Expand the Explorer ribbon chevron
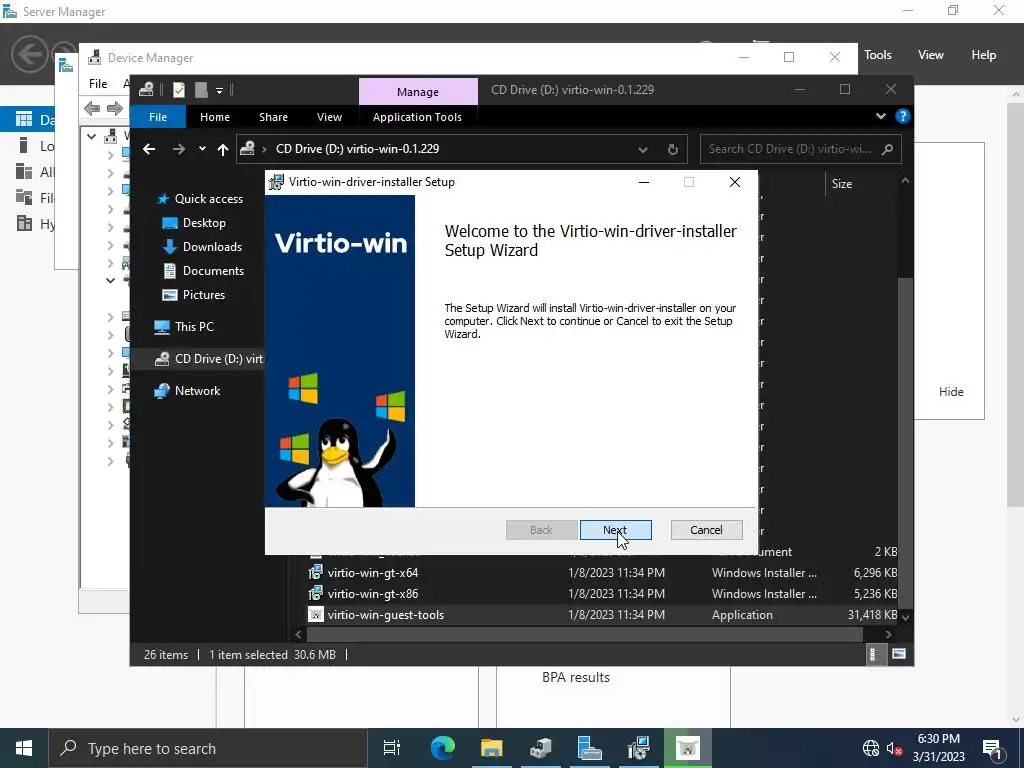1024x768 pixels. 880,116
